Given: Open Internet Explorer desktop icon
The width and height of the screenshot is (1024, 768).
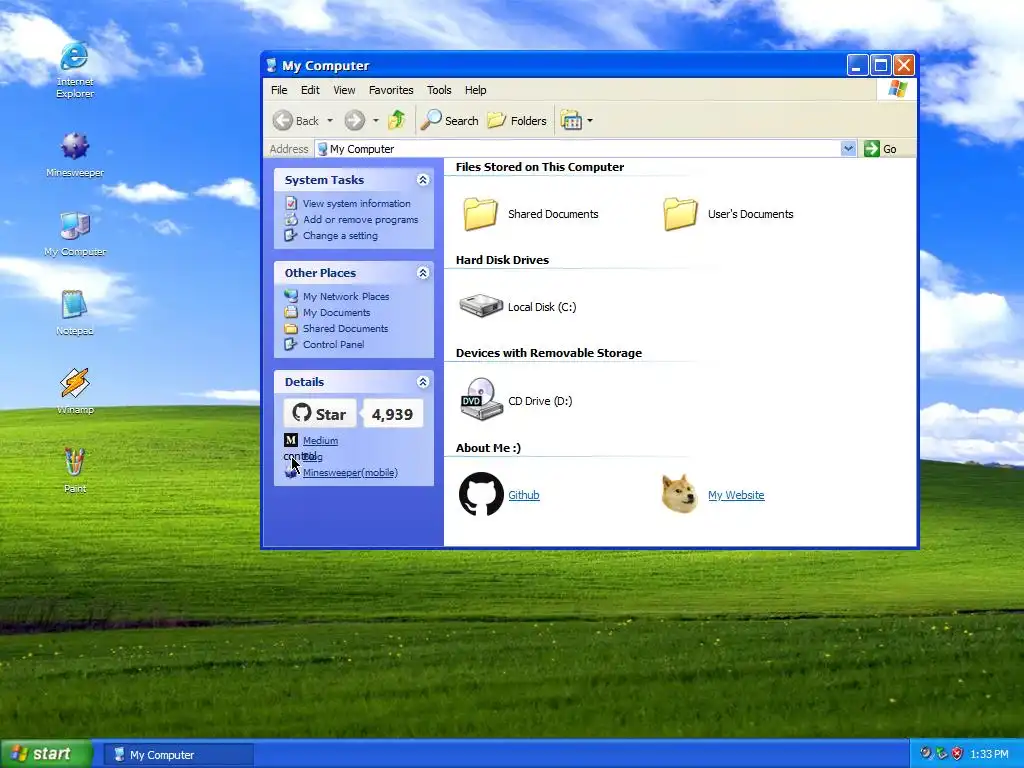Looking at the screenshot, I should tap(74, 70).
